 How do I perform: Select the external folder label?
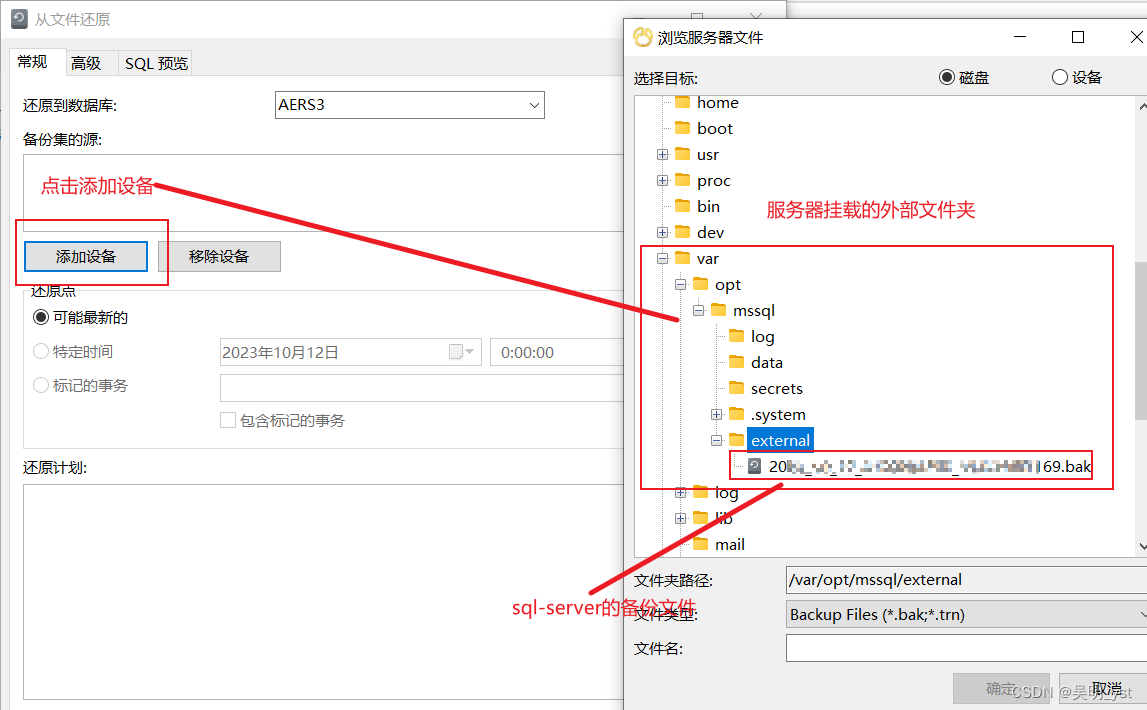[780, 440]
